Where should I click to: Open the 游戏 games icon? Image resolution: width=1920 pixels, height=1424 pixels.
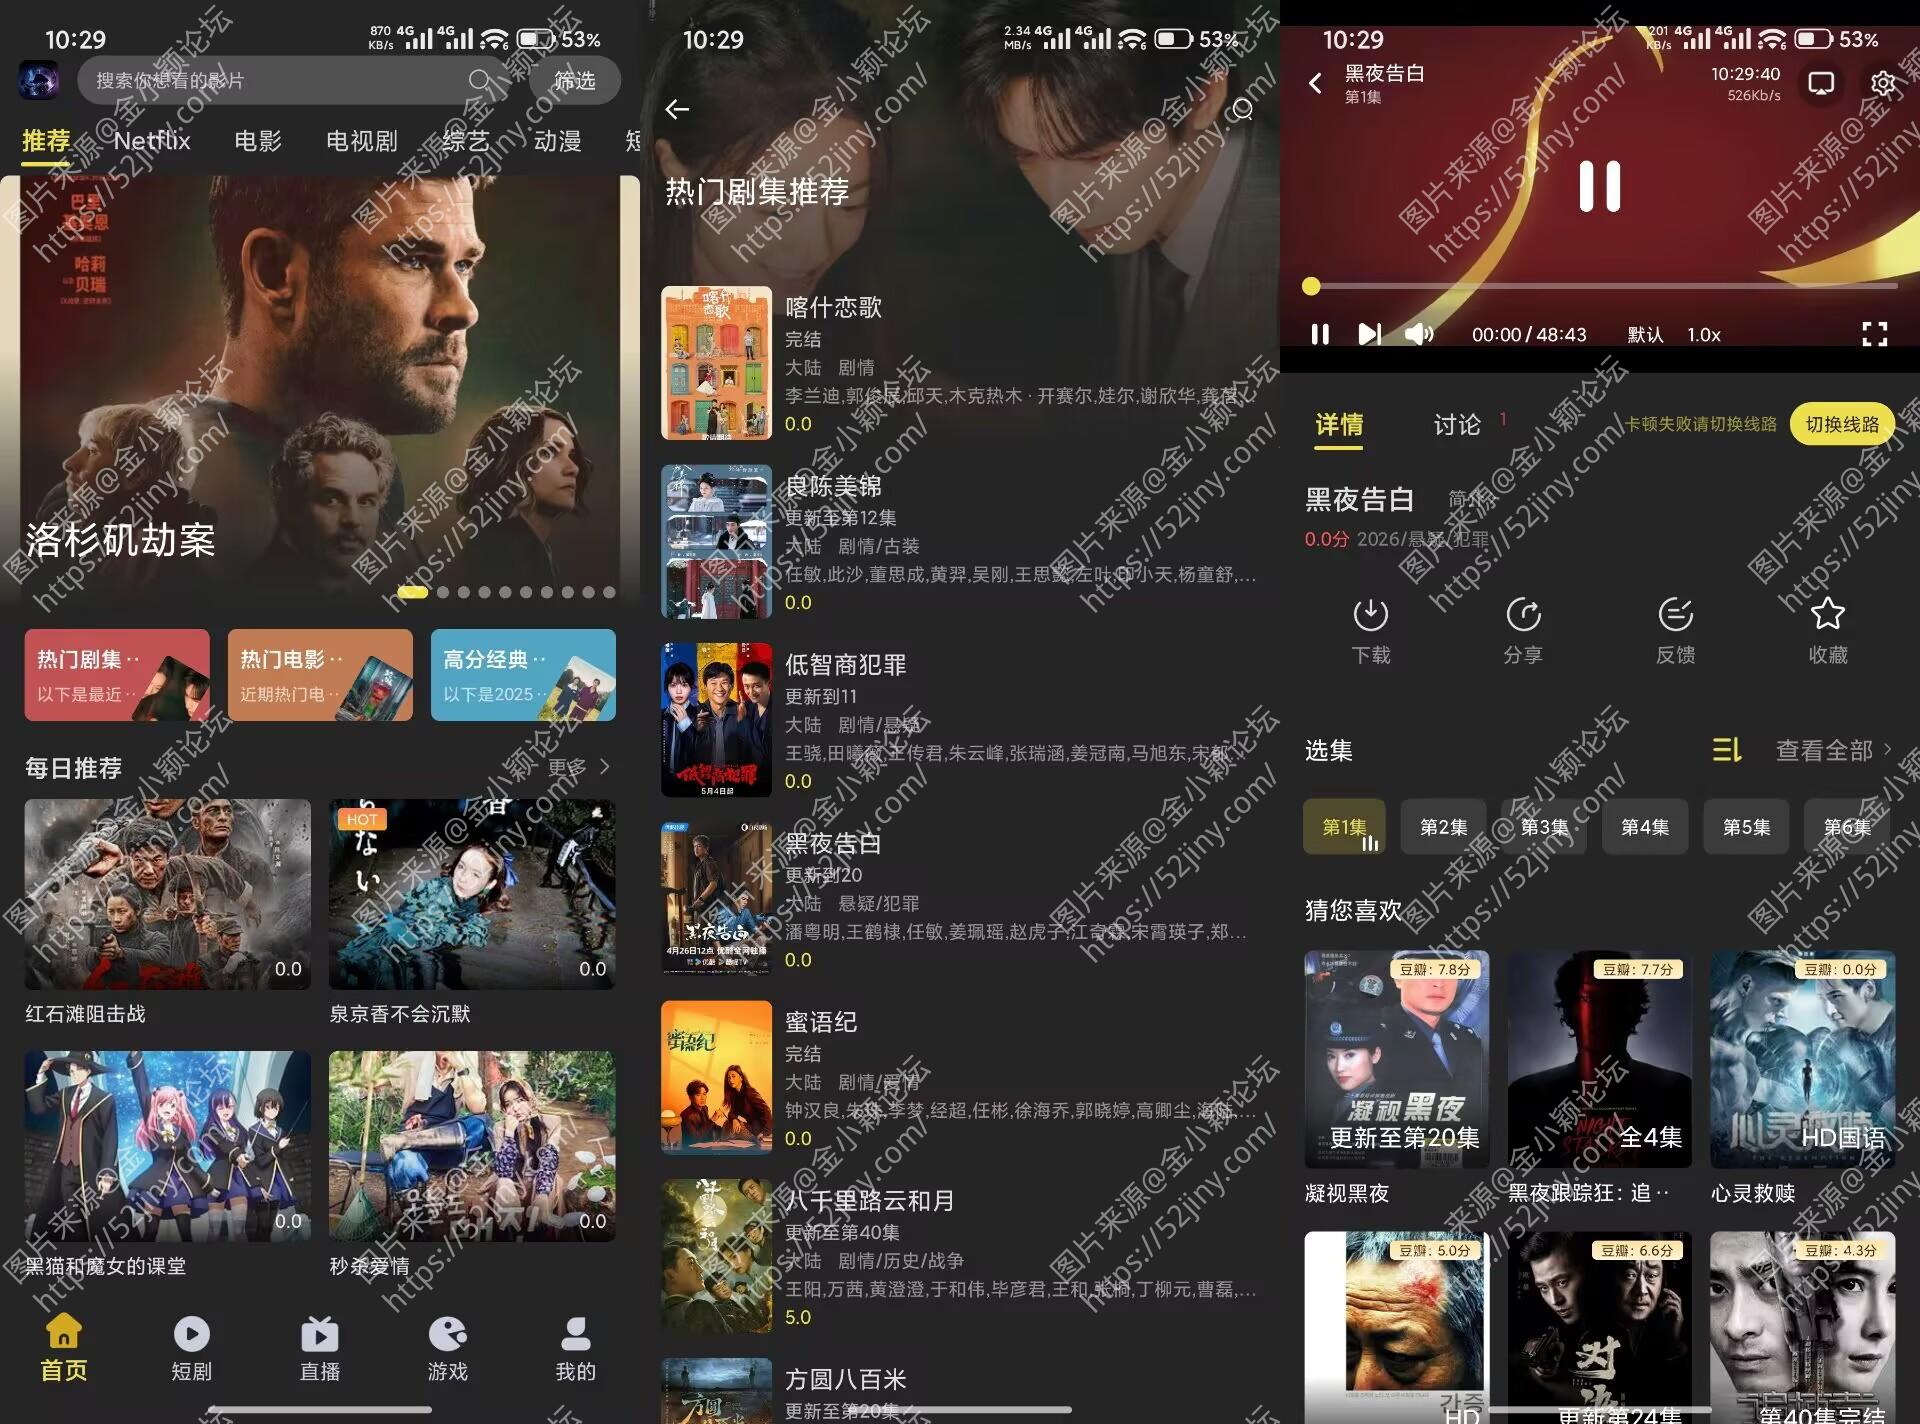[x=448, y=1334]
